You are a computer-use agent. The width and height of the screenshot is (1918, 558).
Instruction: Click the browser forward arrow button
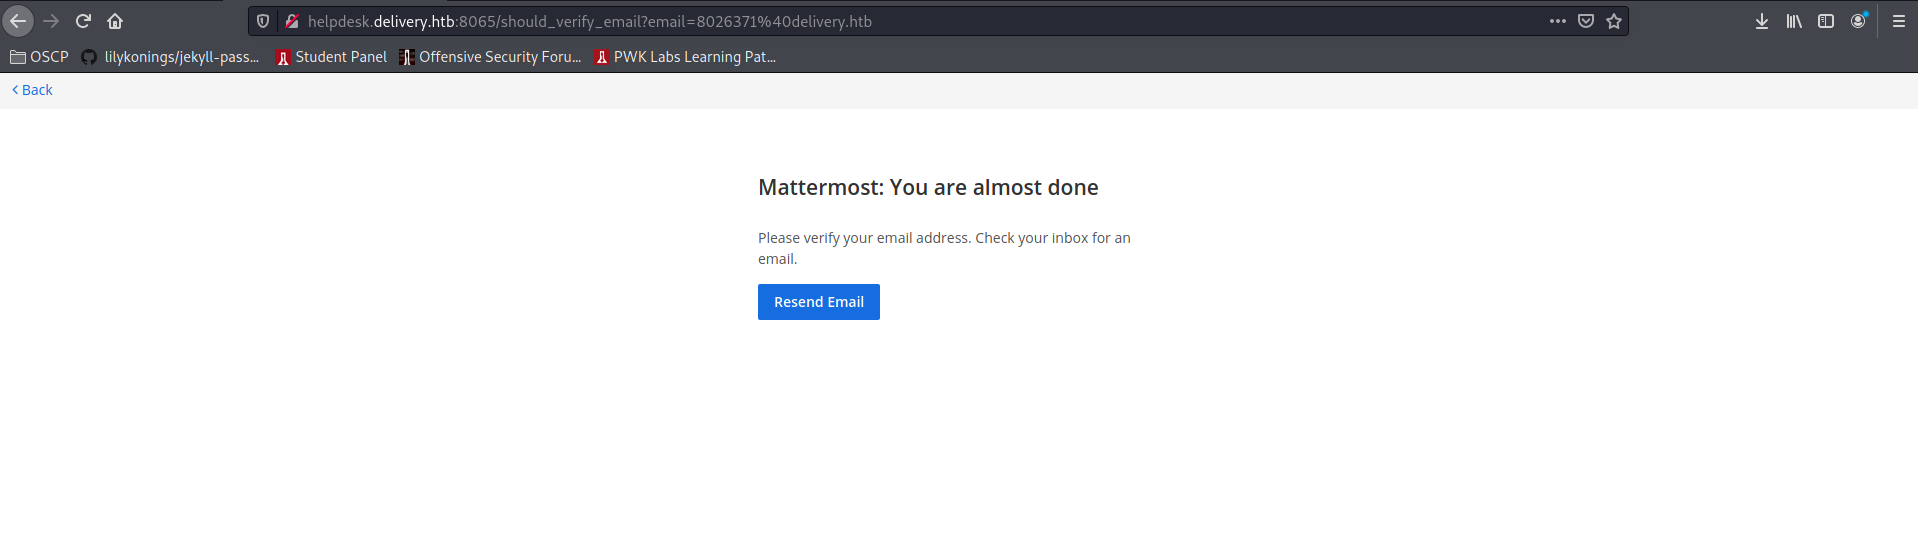click(x=51, y=21)
